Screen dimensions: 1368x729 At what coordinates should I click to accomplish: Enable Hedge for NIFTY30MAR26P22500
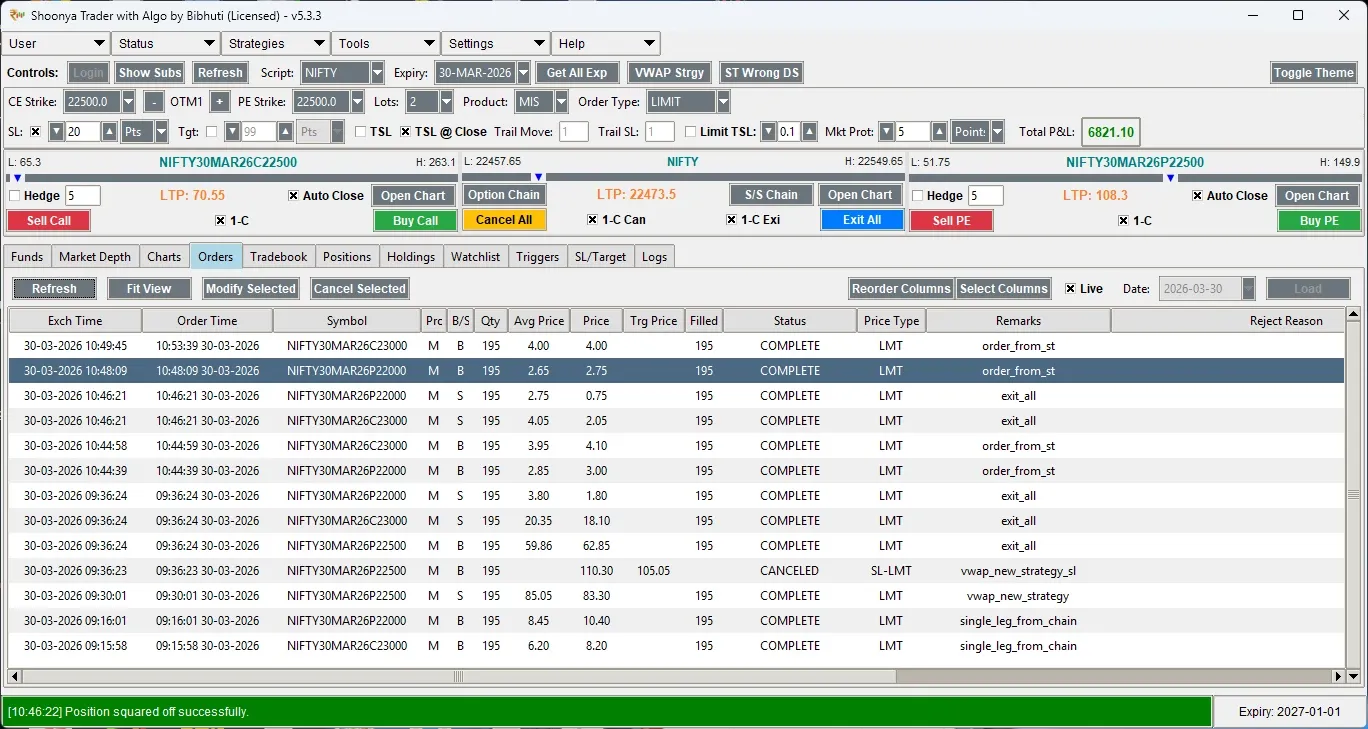(918, 196)
